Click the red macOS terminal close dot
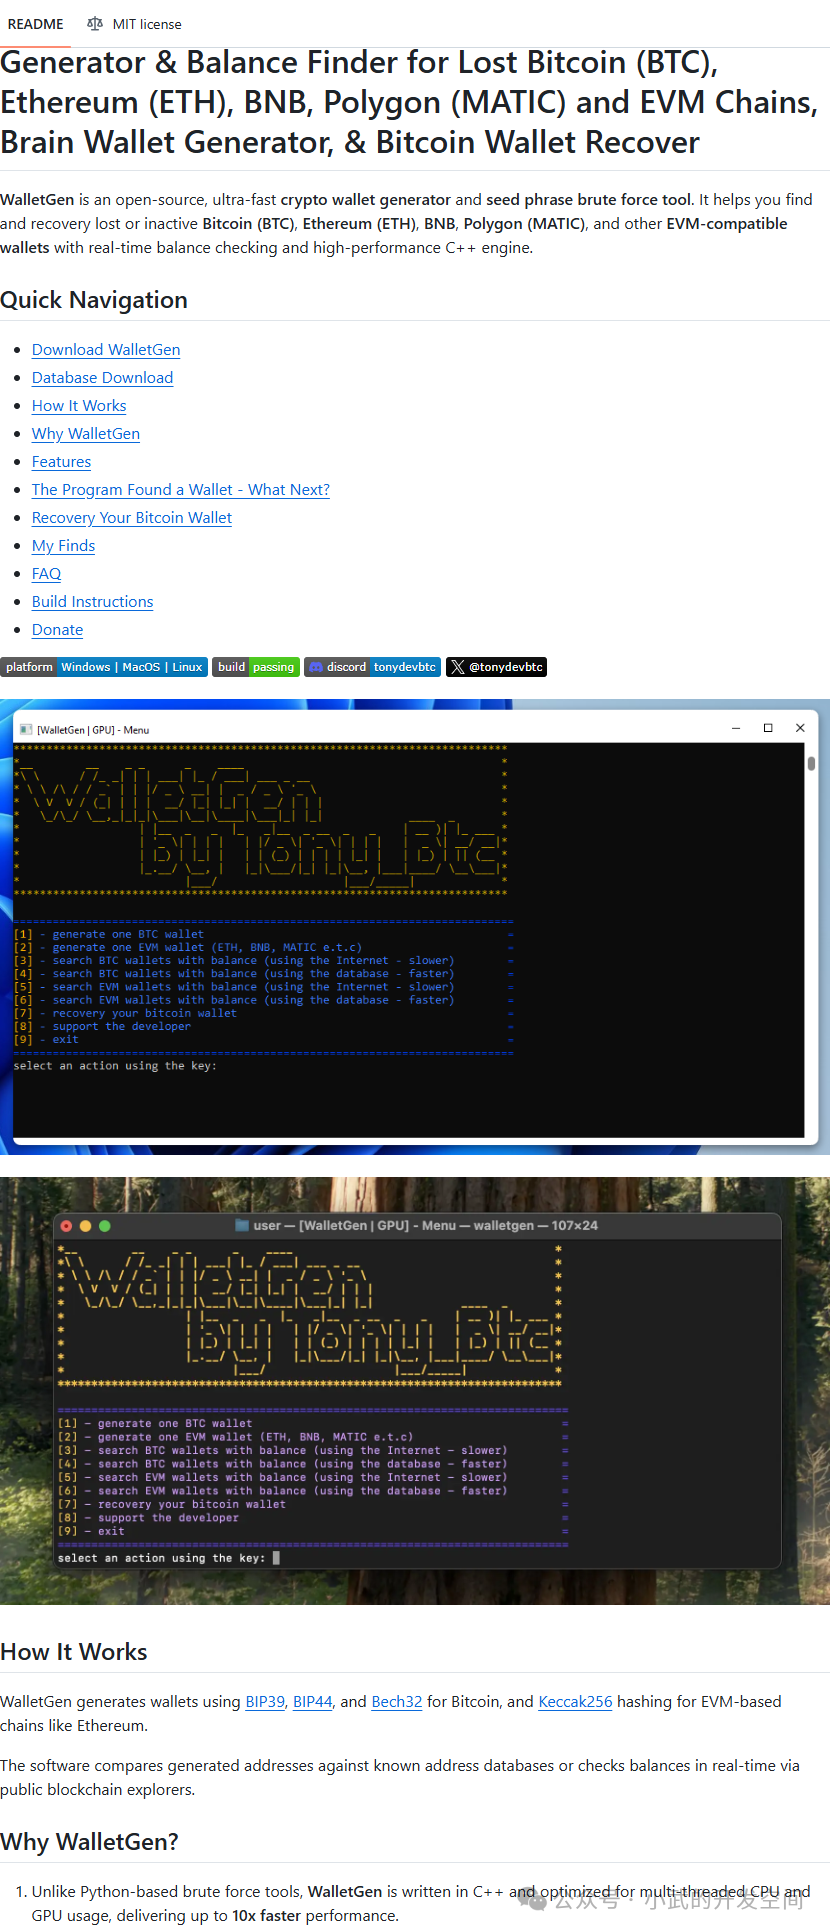 click(66, 1226)
